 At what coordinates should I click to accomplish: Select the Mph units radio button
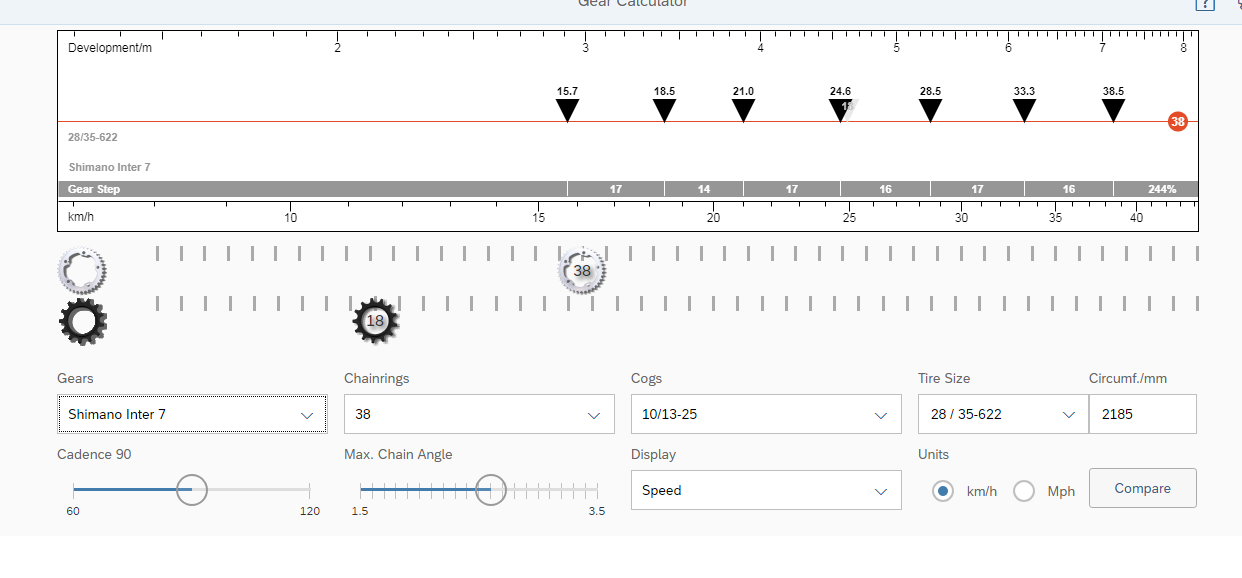pos(1024,491)
